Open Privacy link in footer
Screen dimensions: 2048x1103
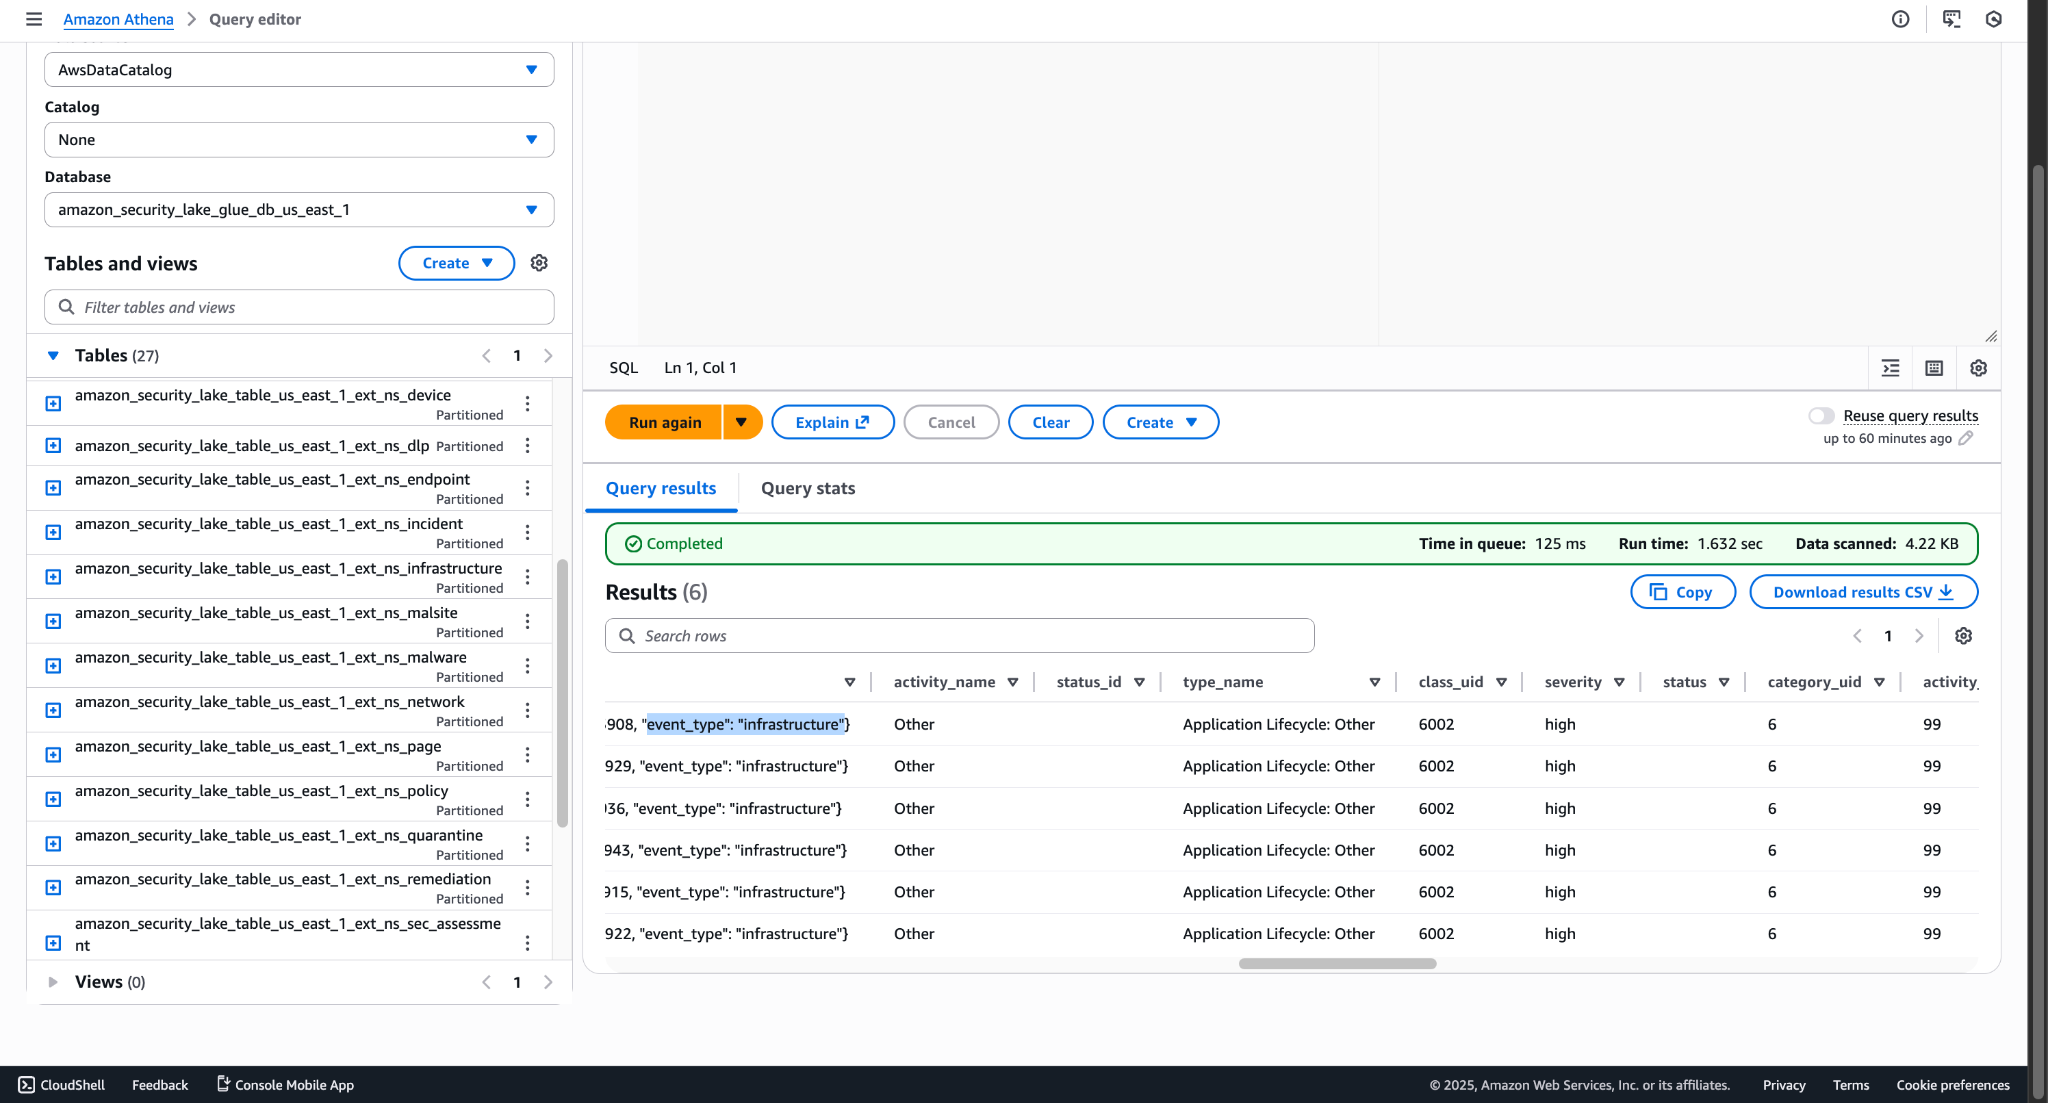1784,1085
